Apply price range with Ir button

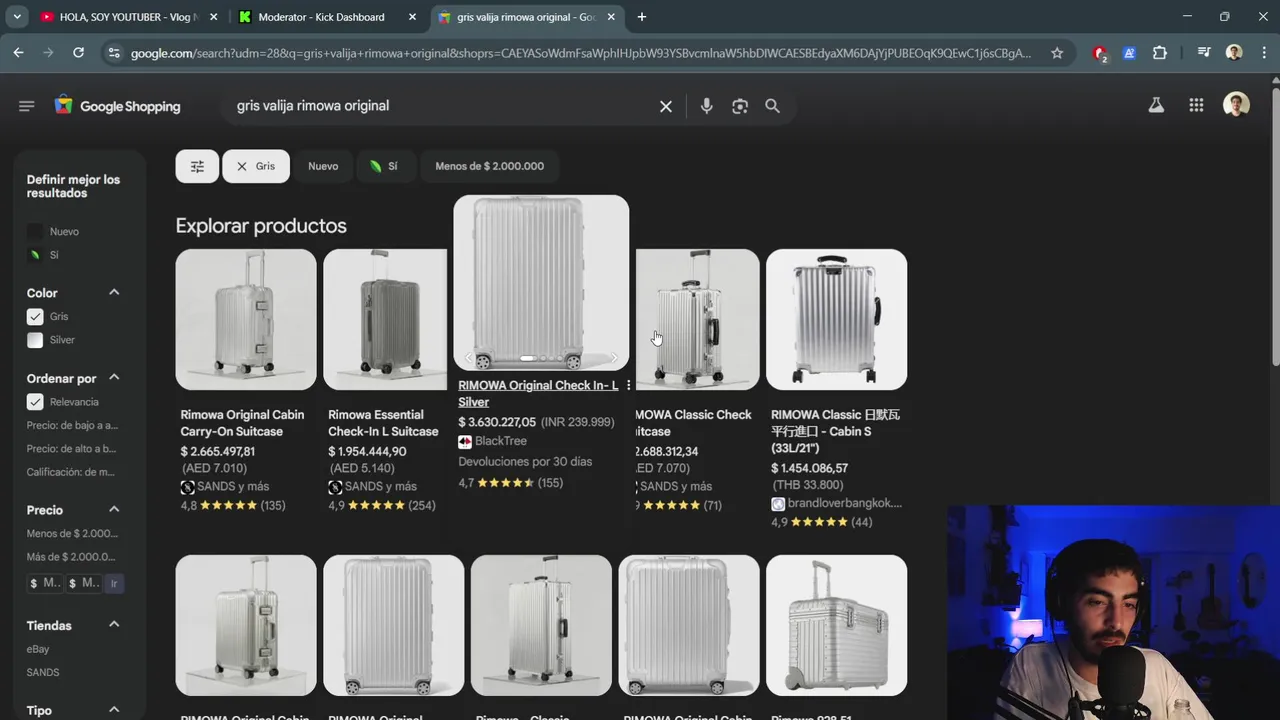click(114, 583)
